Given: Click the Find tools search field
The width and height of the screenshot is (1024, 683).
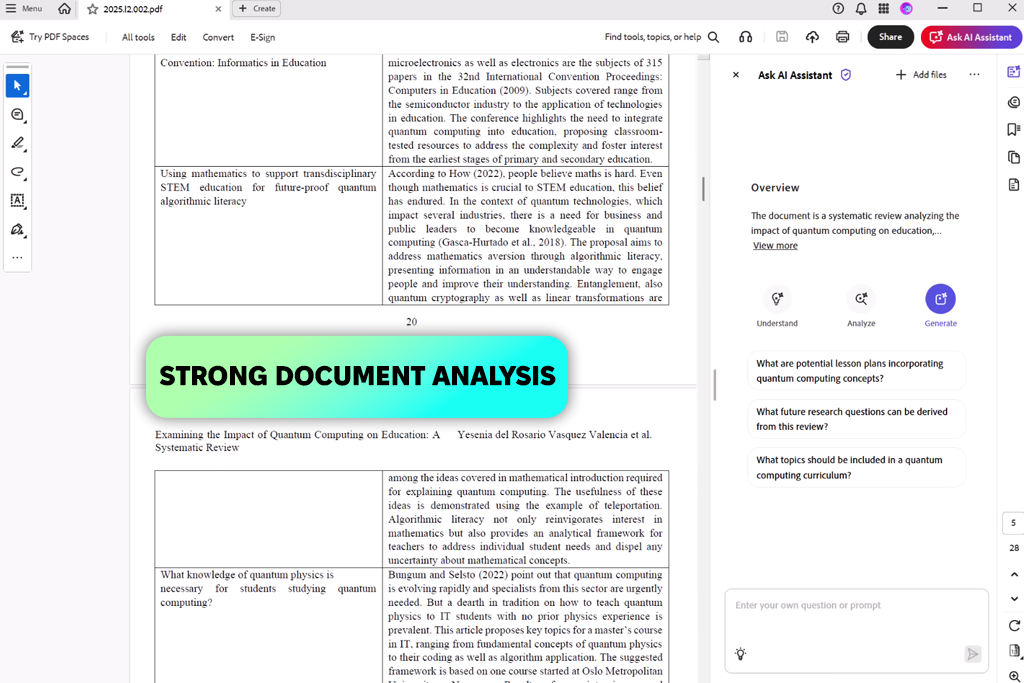Looking at the screenshot, I should click(x=662, y=37).
